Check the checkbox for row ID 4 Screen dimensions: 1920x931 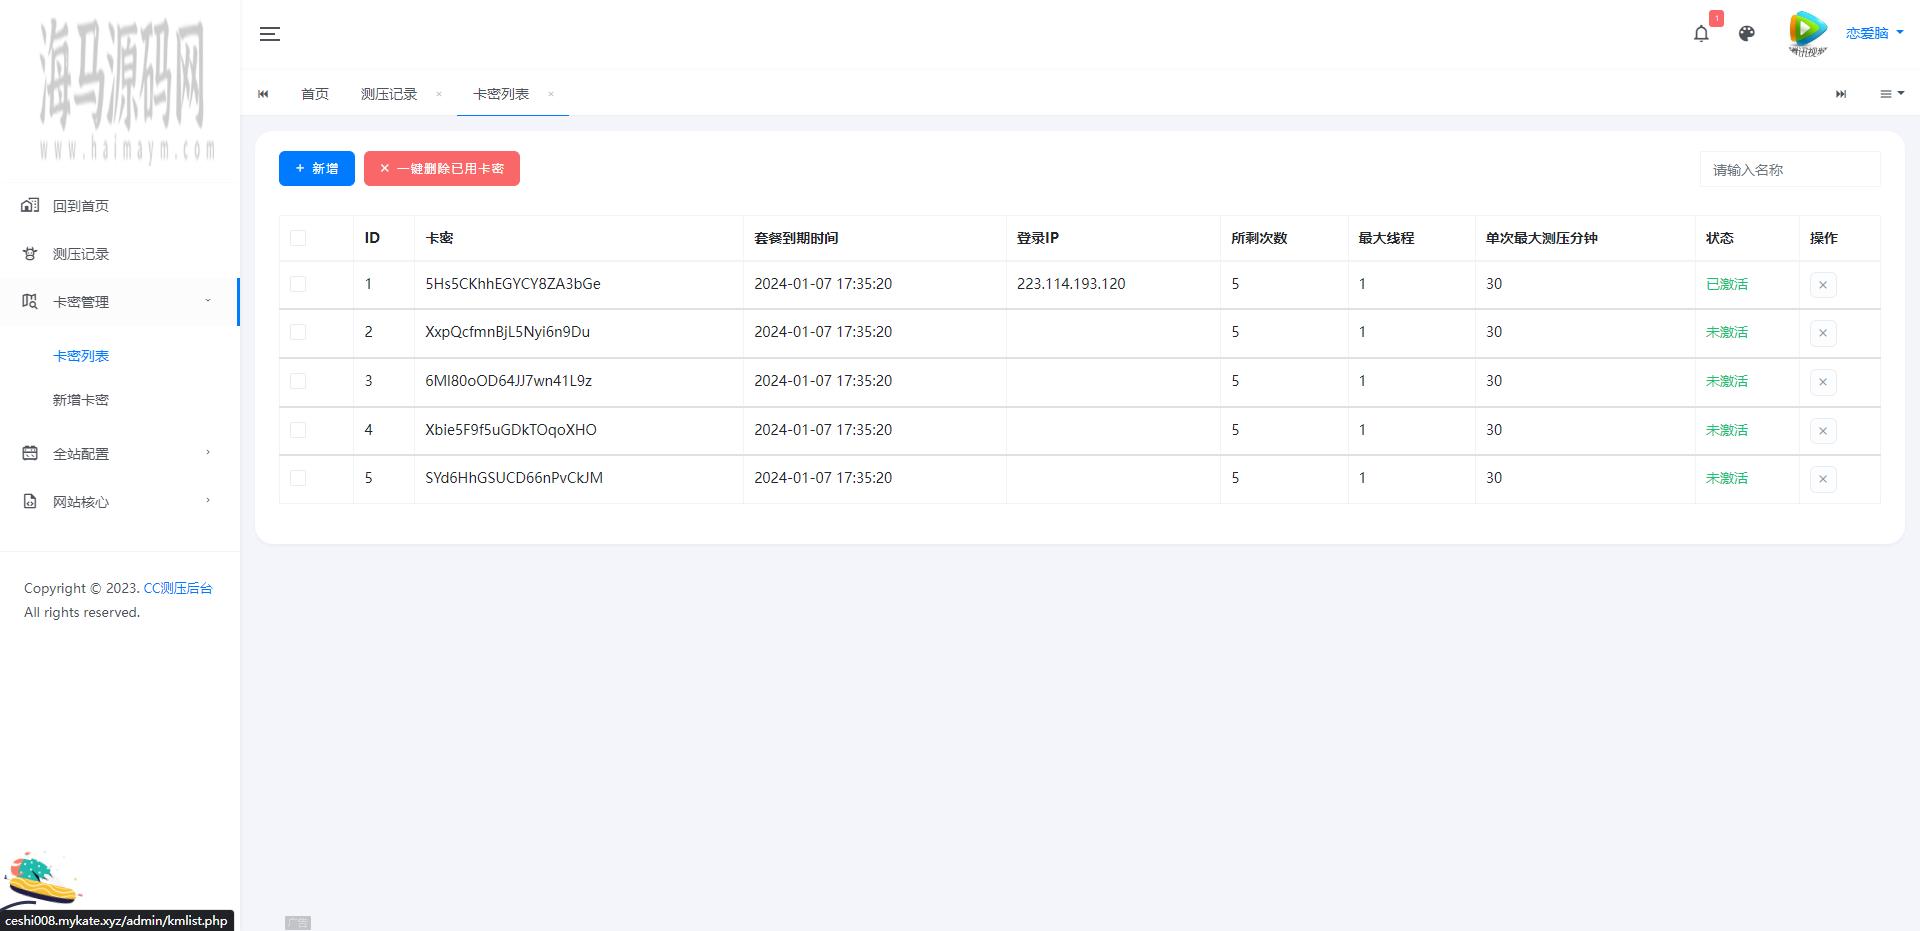298,430
